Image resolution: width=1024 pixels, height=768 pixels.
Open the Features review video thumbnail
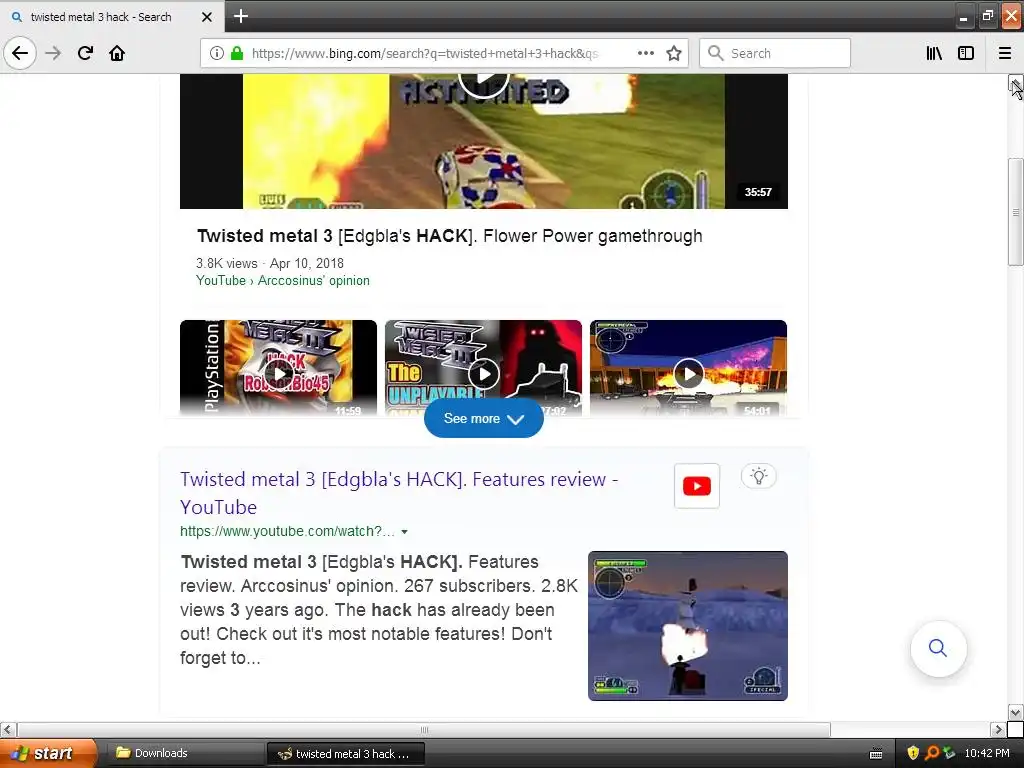(688, 626)
